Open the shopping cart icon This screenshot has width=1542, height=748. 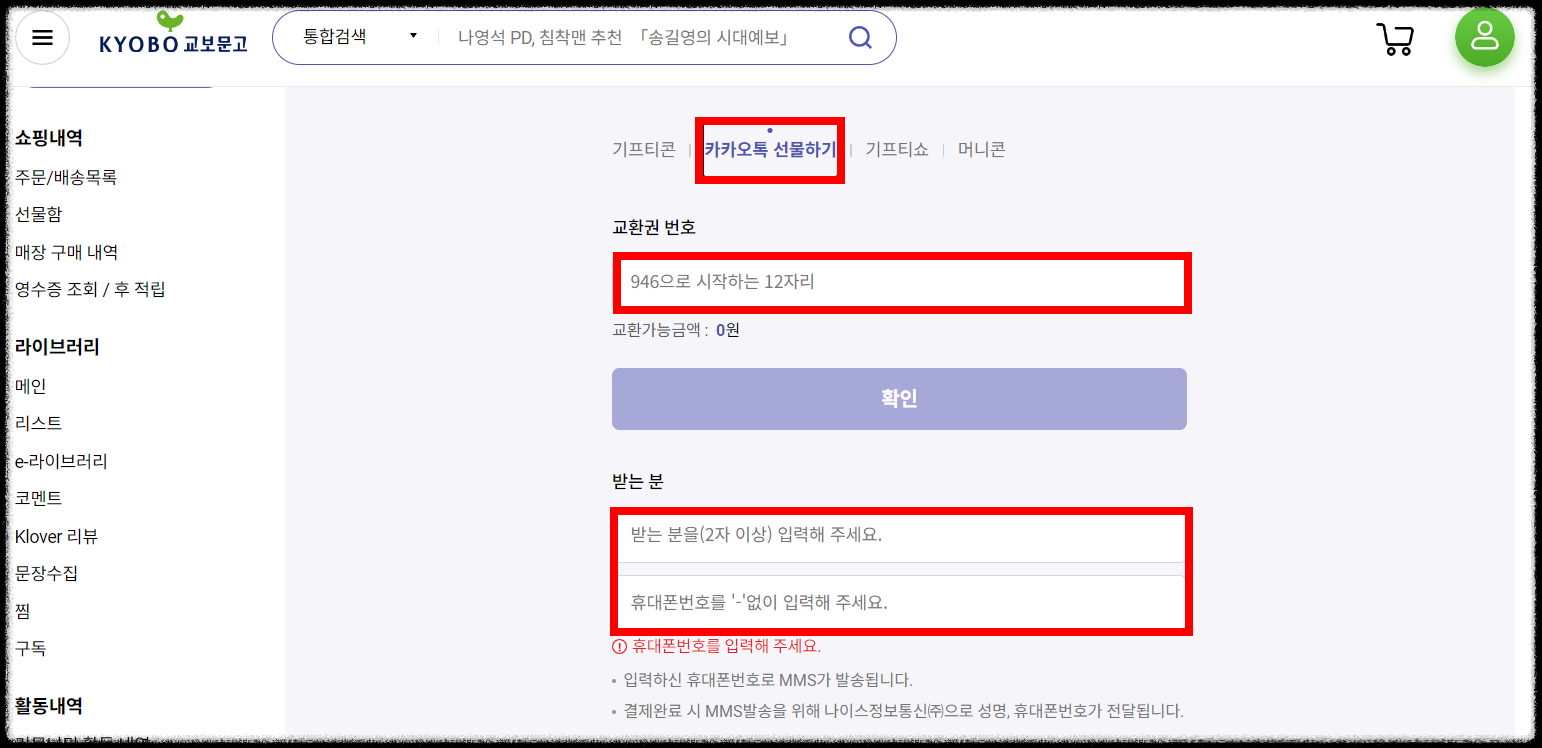coord(1395,39)
